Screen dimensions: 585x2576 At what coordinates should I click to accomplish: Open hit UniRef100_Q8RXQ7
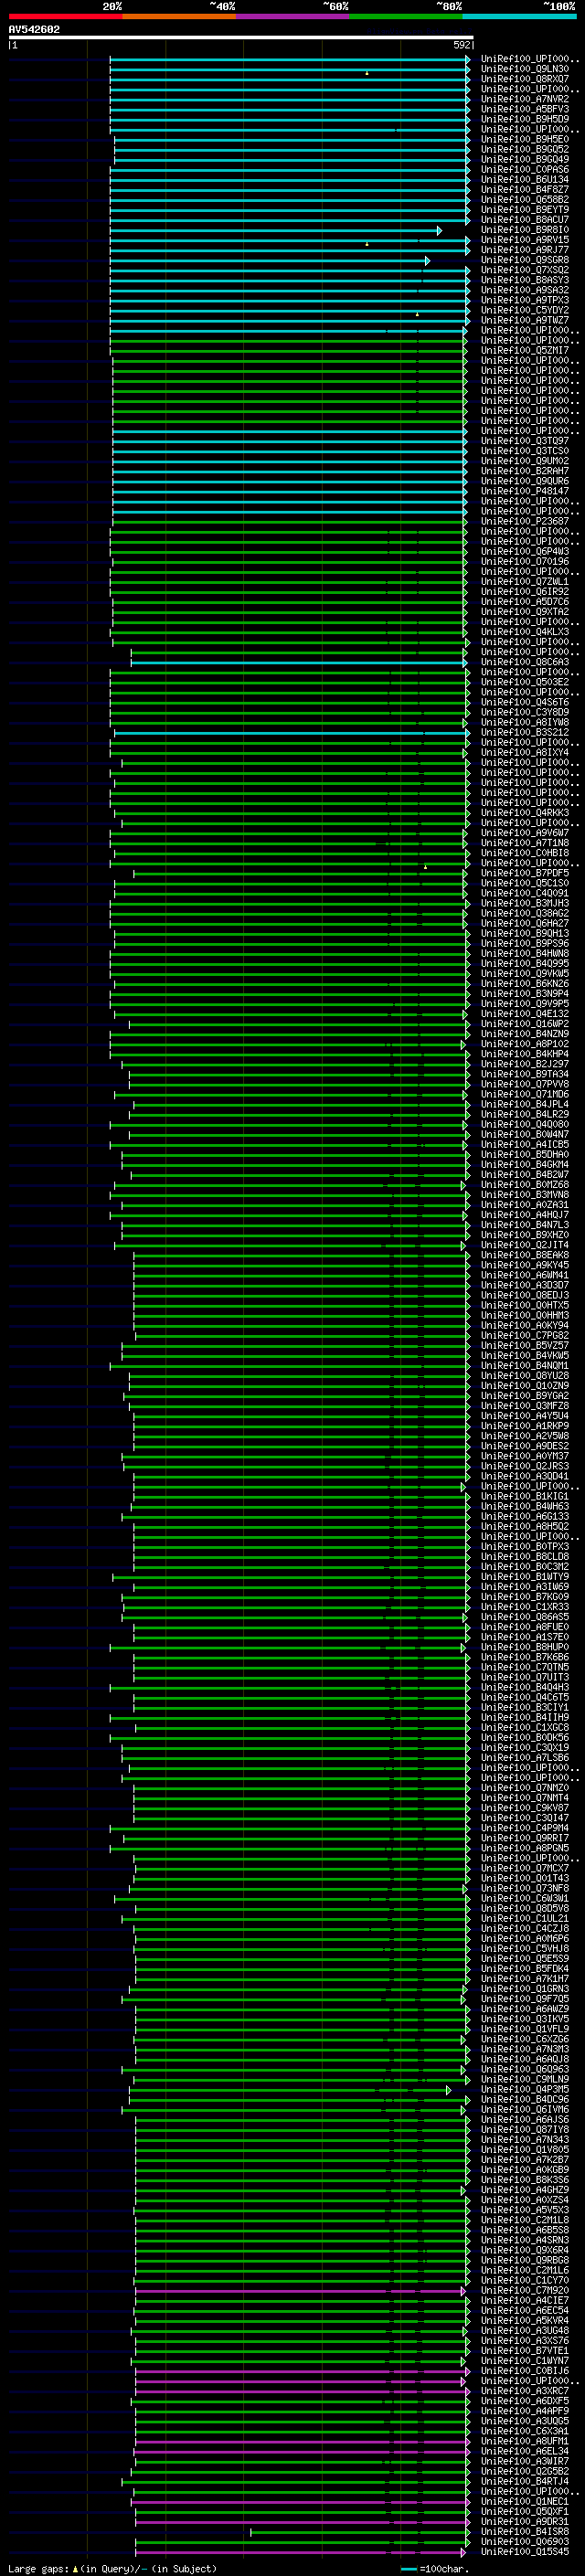[525, 80]
